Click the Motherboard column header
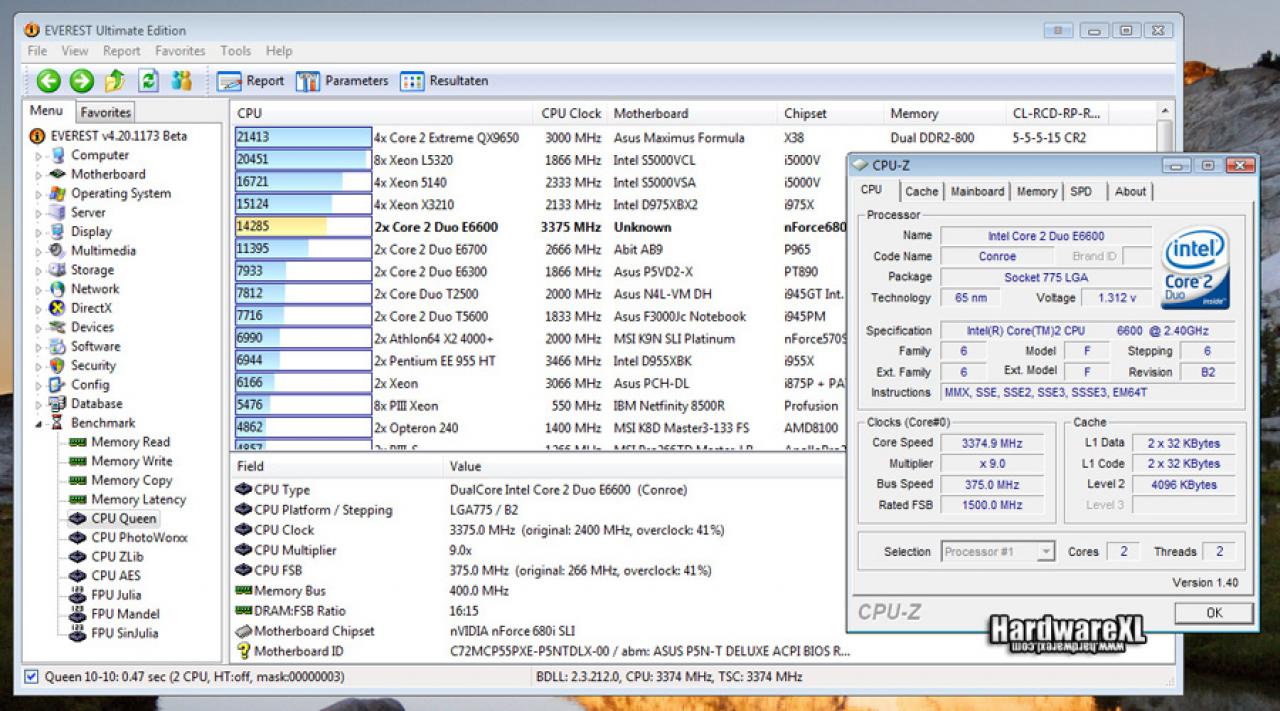The height and width of the screenshot is (711, 1280). pos(693,113)
